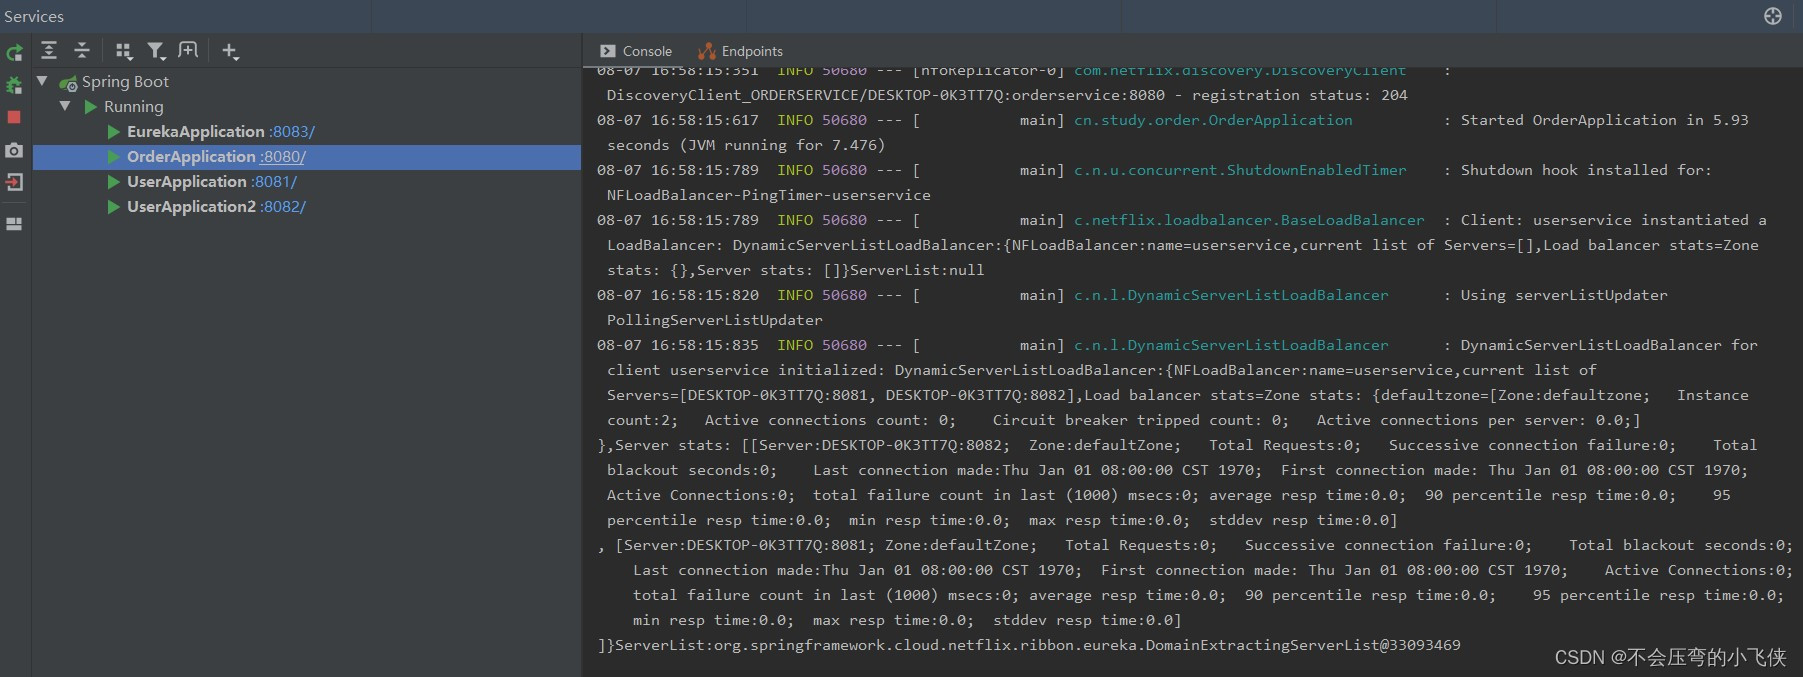Open the Group By dropdown

[123, 51]
